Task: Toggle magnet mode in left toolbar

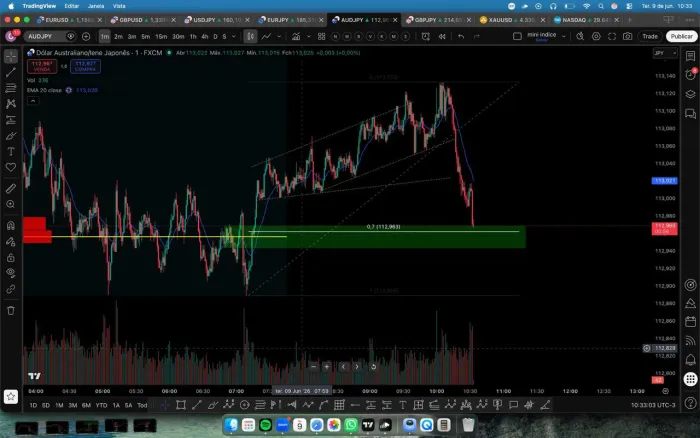Action: tap(11, 225)
